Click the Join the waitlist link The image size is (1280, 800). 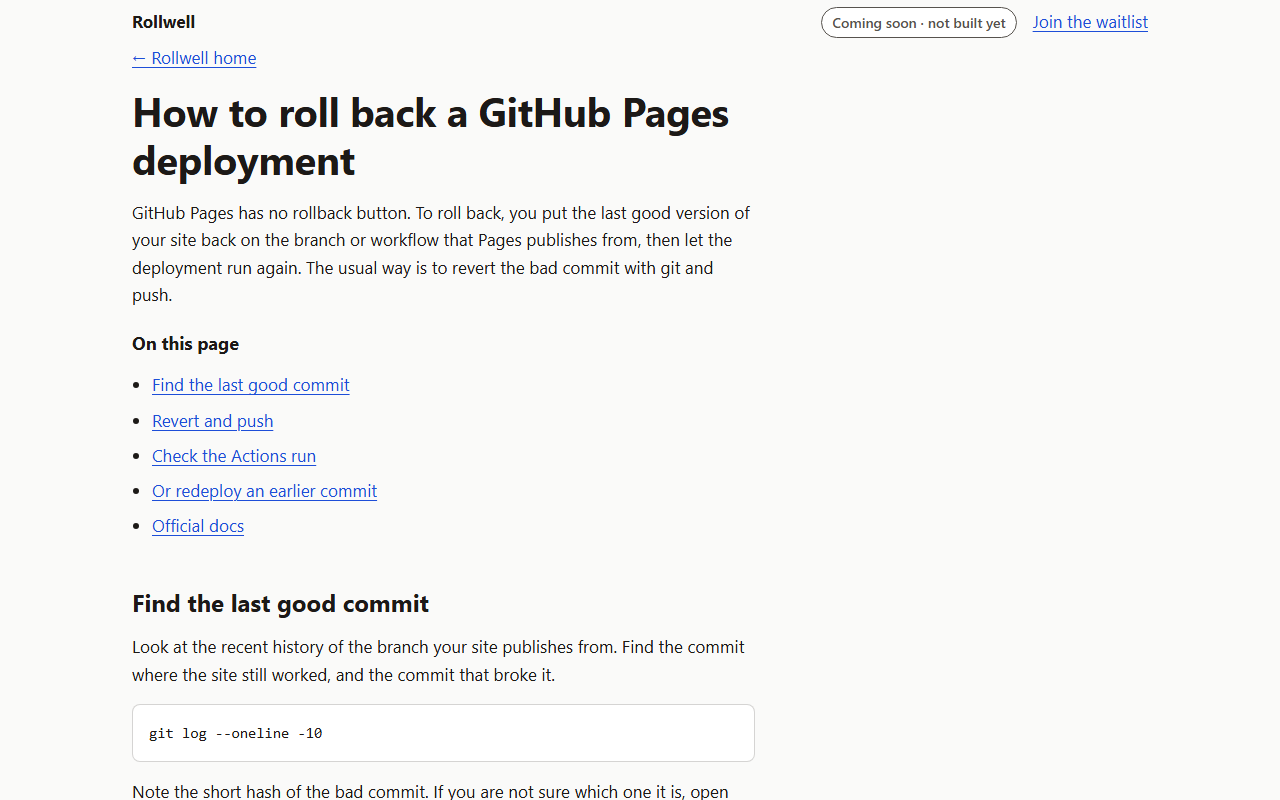coord(1090,22)
